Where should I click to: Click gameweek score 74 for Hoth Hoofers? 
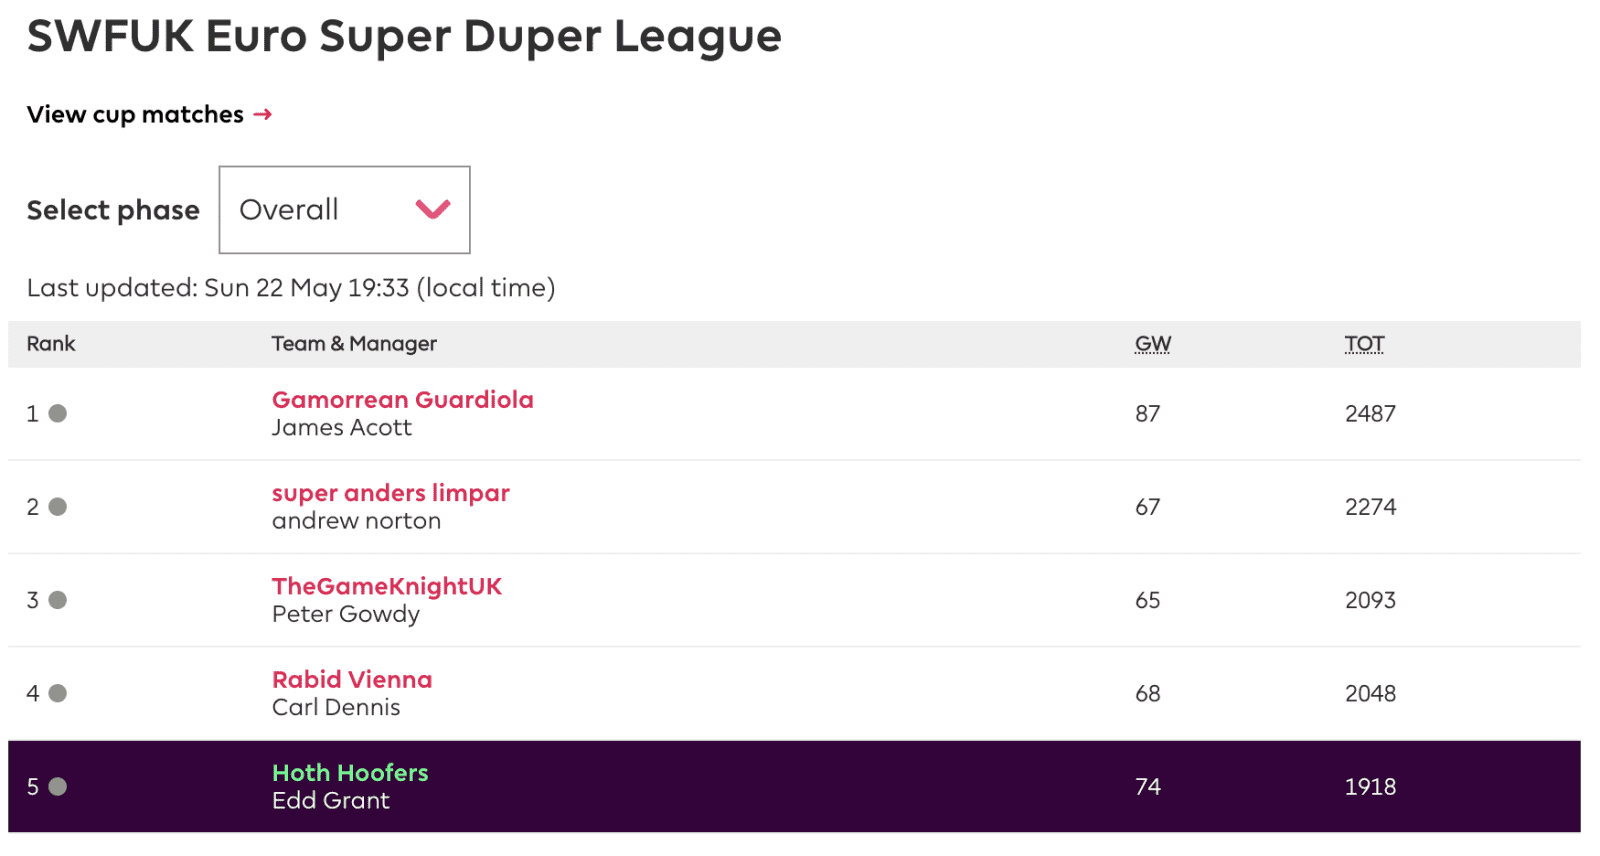point(1148,787)
